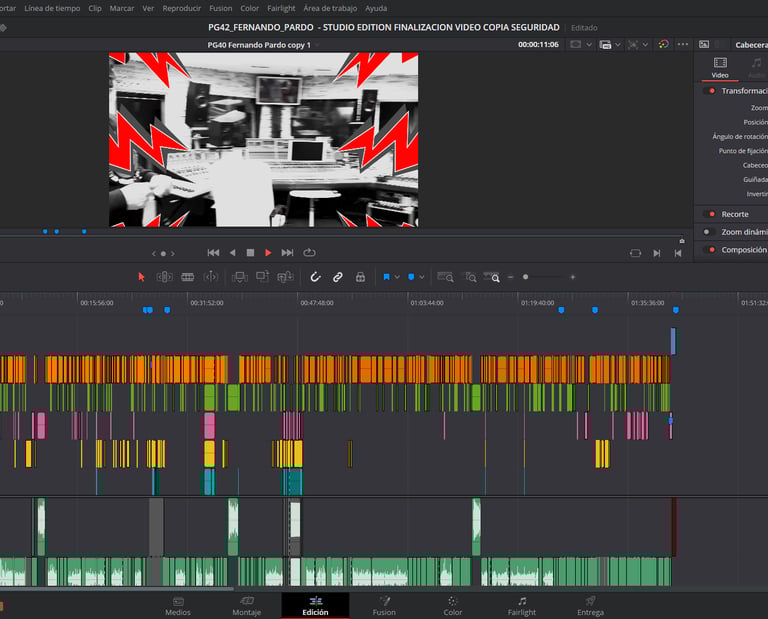
Task: Click the timeline zoom slider handle
Action: click(526, 277)
